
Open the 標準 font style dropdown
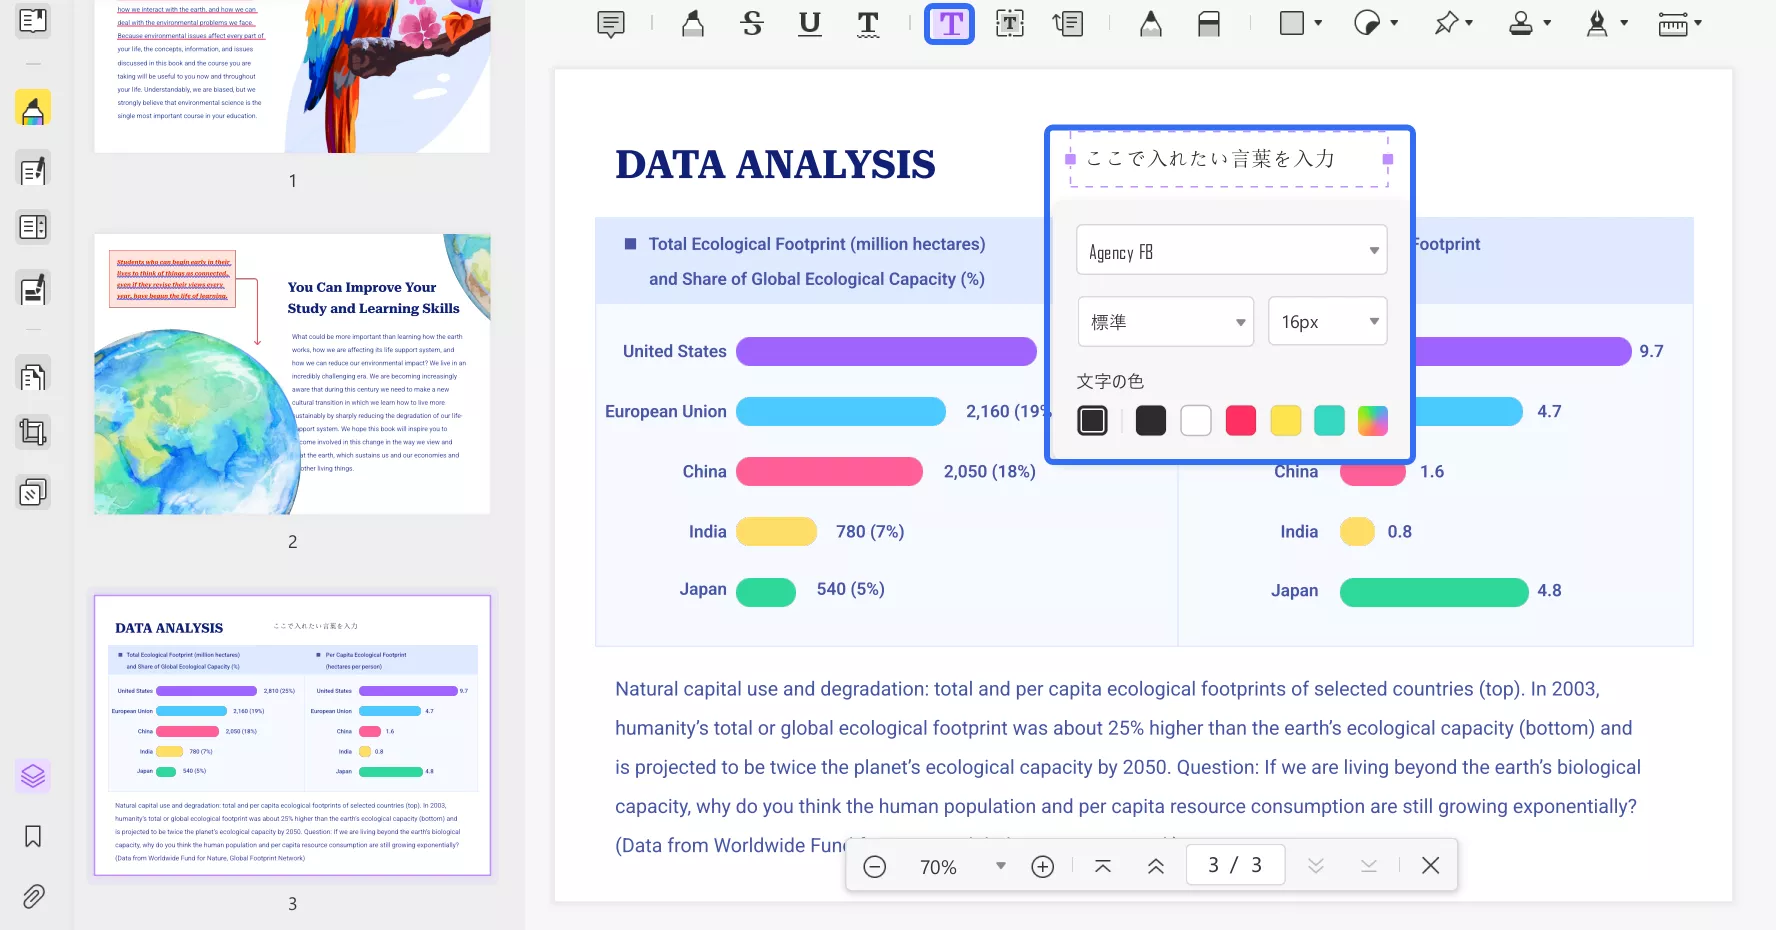1165,322
